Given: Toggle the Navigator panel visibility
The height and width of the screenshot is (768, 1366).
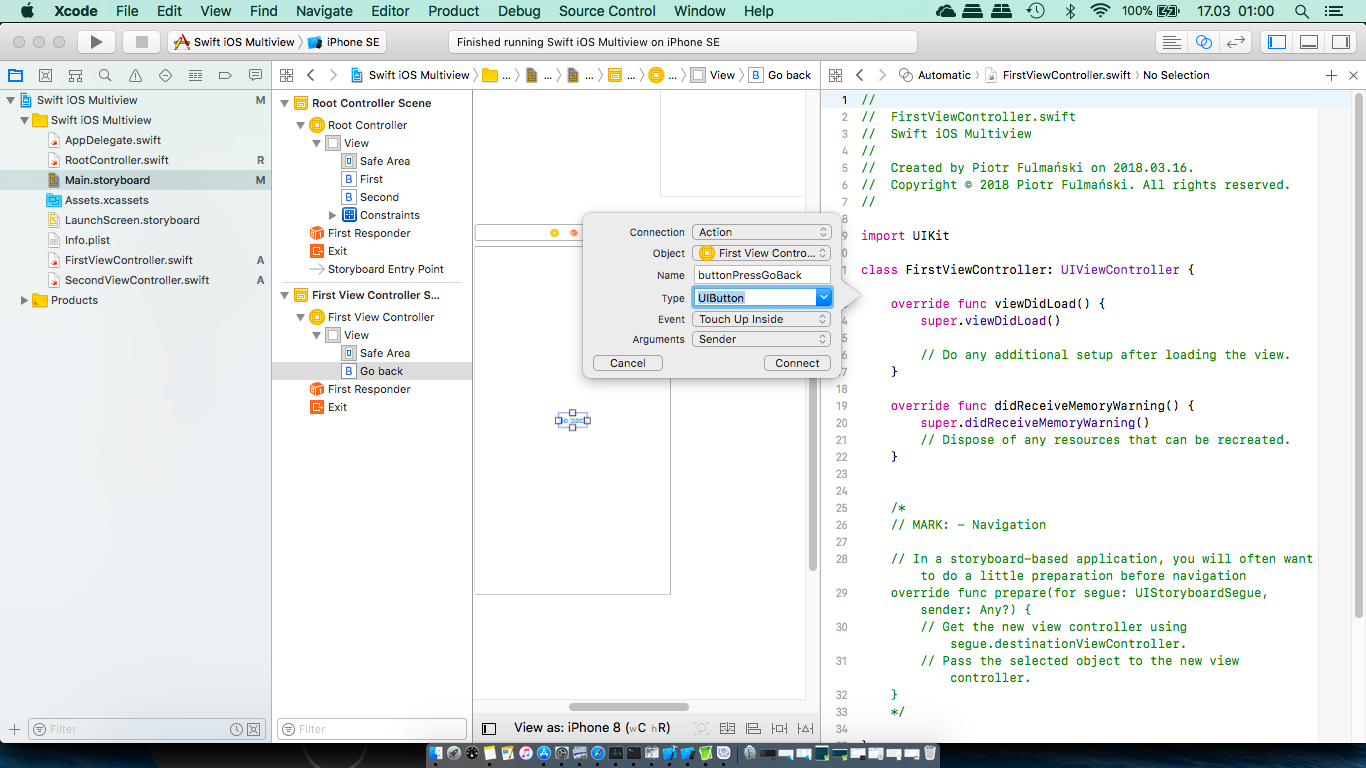Looking at the screenshot, I should pyautogui.click(x=1276, y=42).
